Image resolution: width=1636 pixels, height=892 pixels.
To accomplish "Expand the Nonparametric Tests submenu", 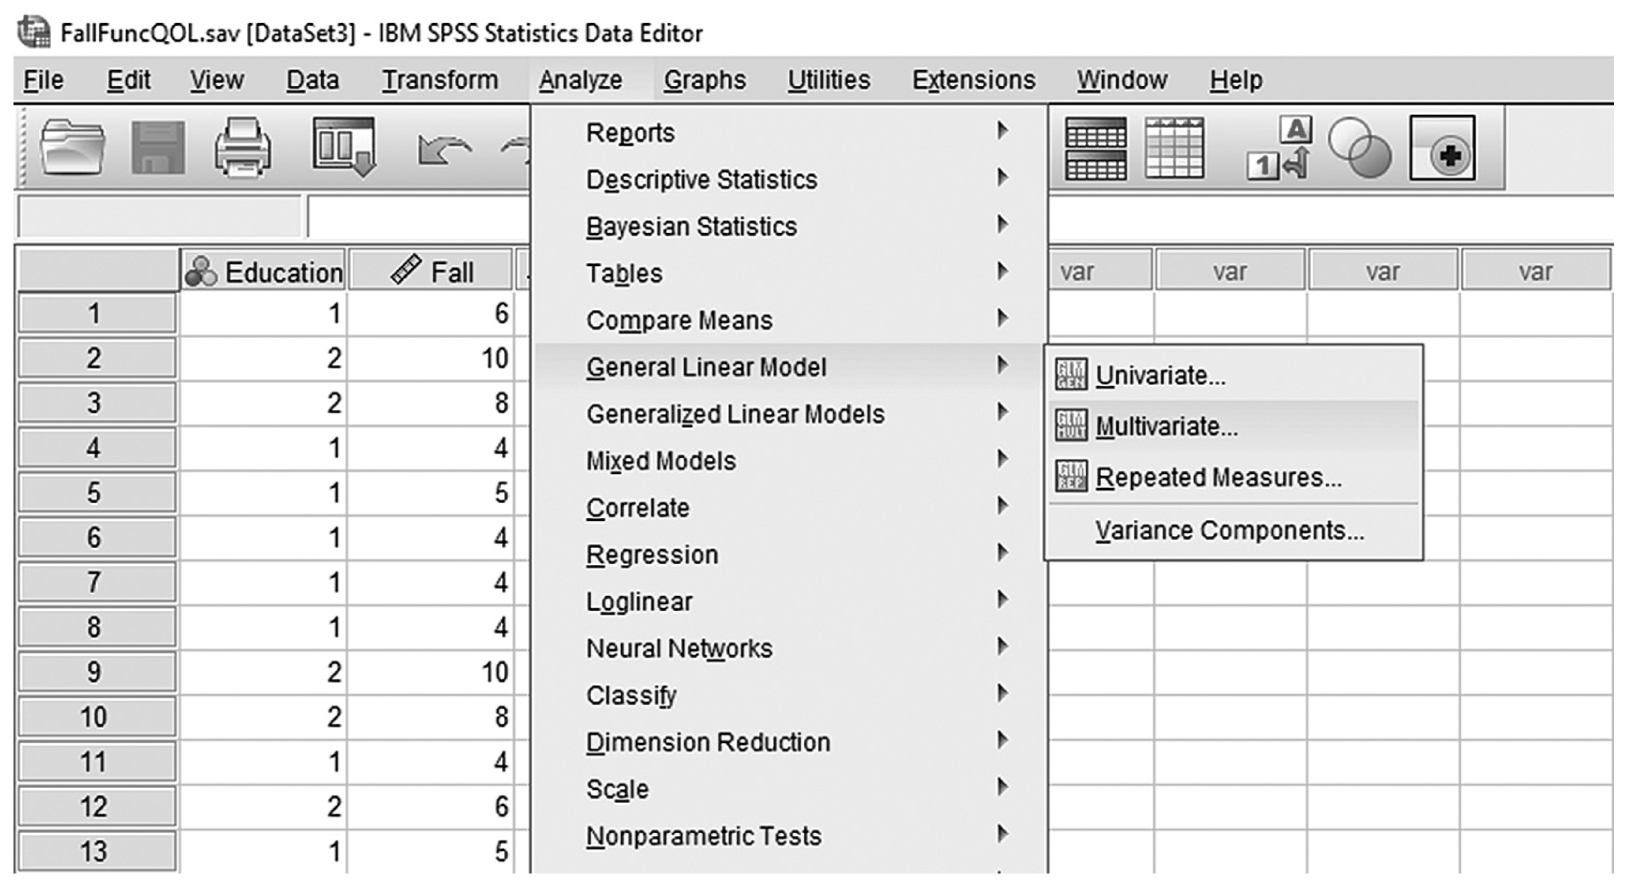I will coord(790,836).
